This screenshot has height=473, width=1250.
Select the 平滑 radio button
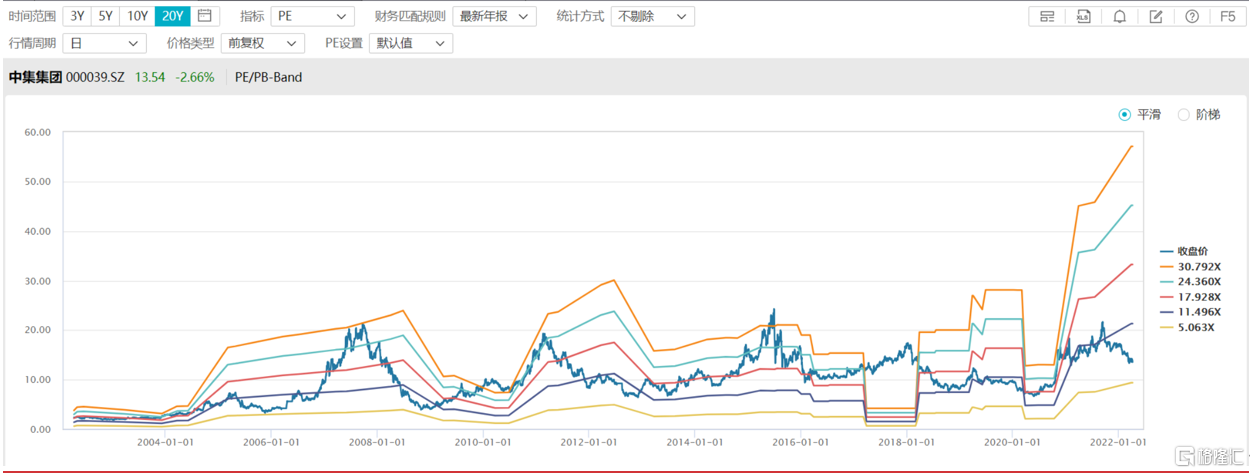point(1124,115)
